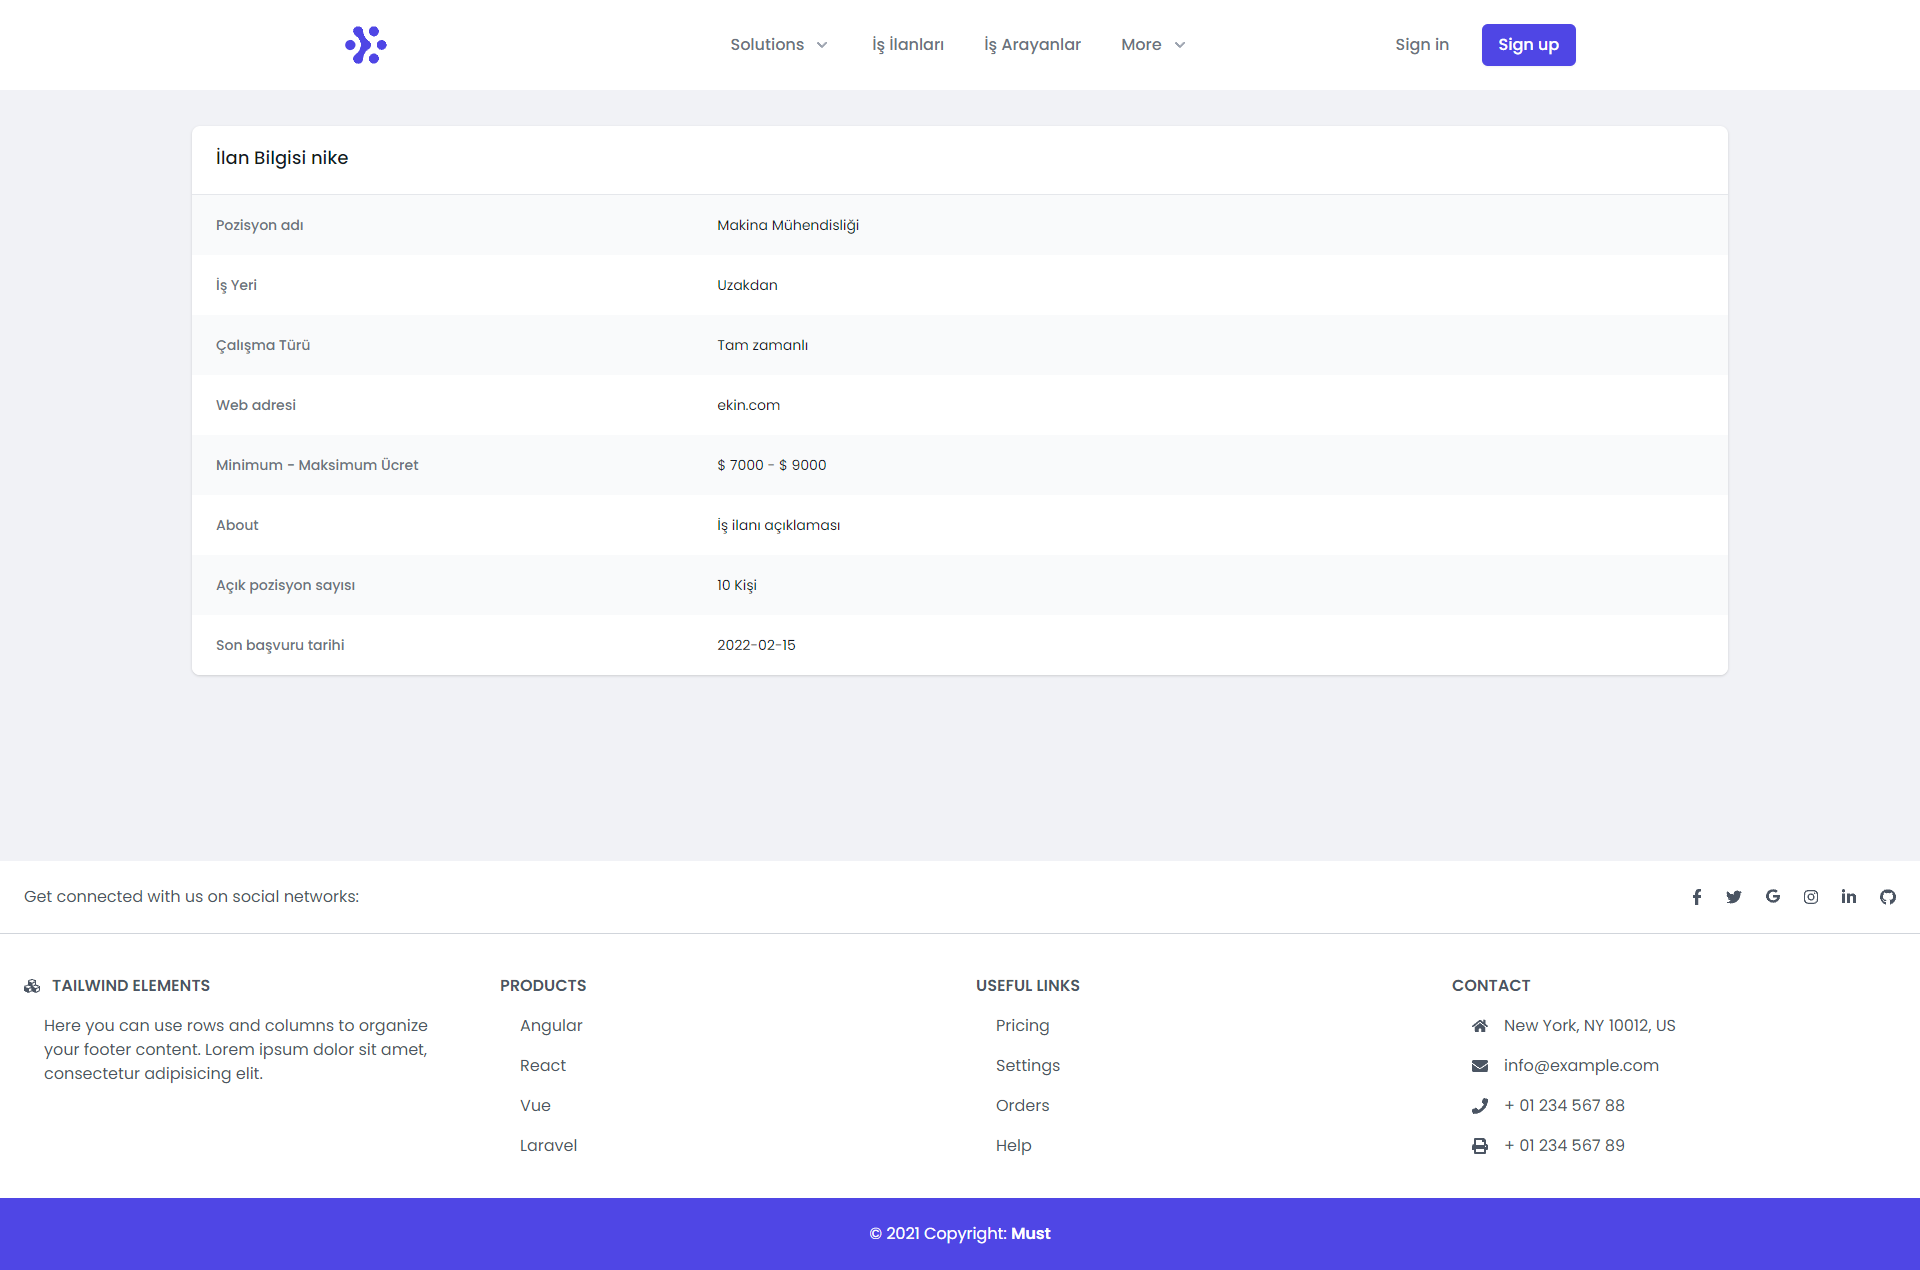The width and height of the screenshot is (1920, 1270).
Task: Click the envelope icon beside info@example.com
Action: point(1480,1065)
